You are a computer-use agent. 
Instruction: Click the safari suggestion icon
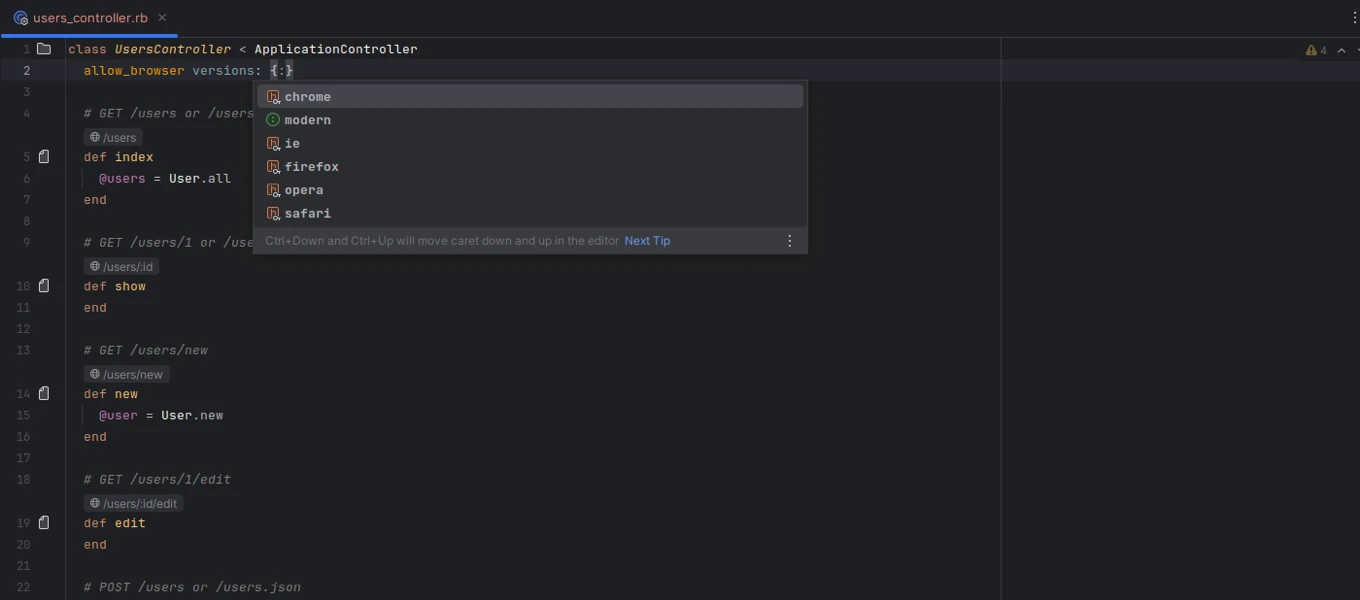[273, 213]
